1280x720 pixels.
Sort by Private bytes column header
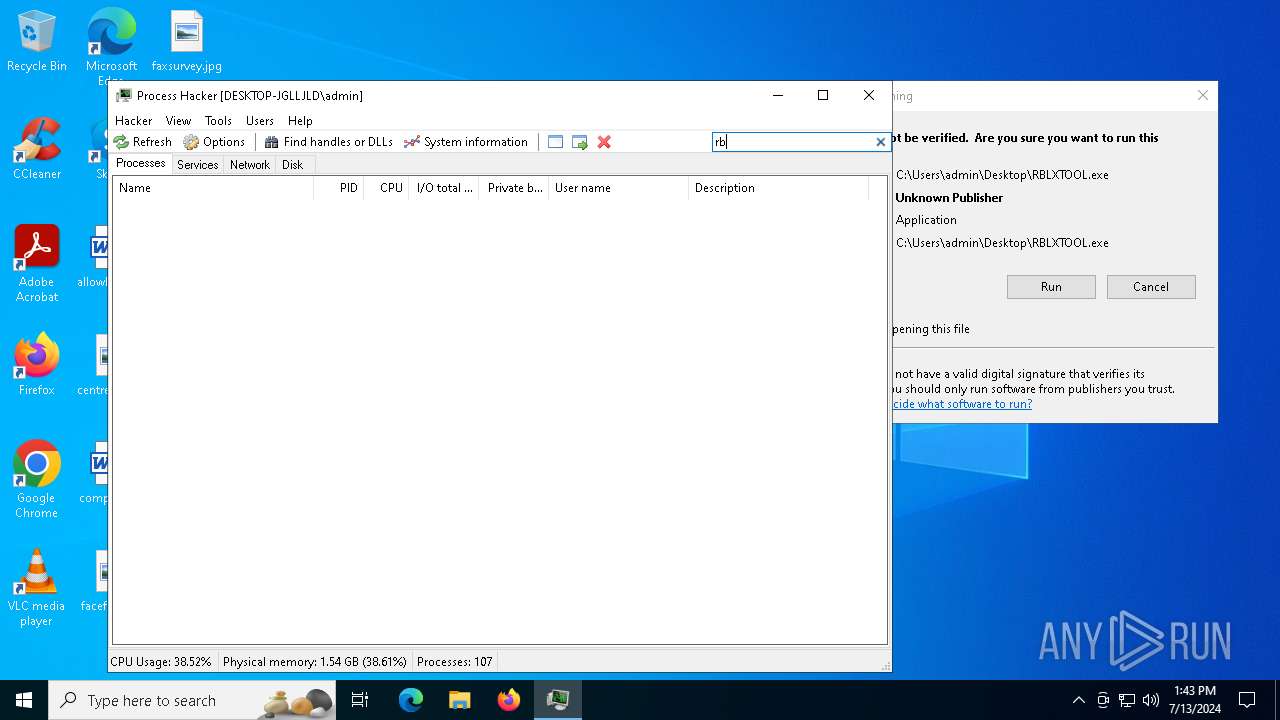pyautogui.click(x=514, y=188)
